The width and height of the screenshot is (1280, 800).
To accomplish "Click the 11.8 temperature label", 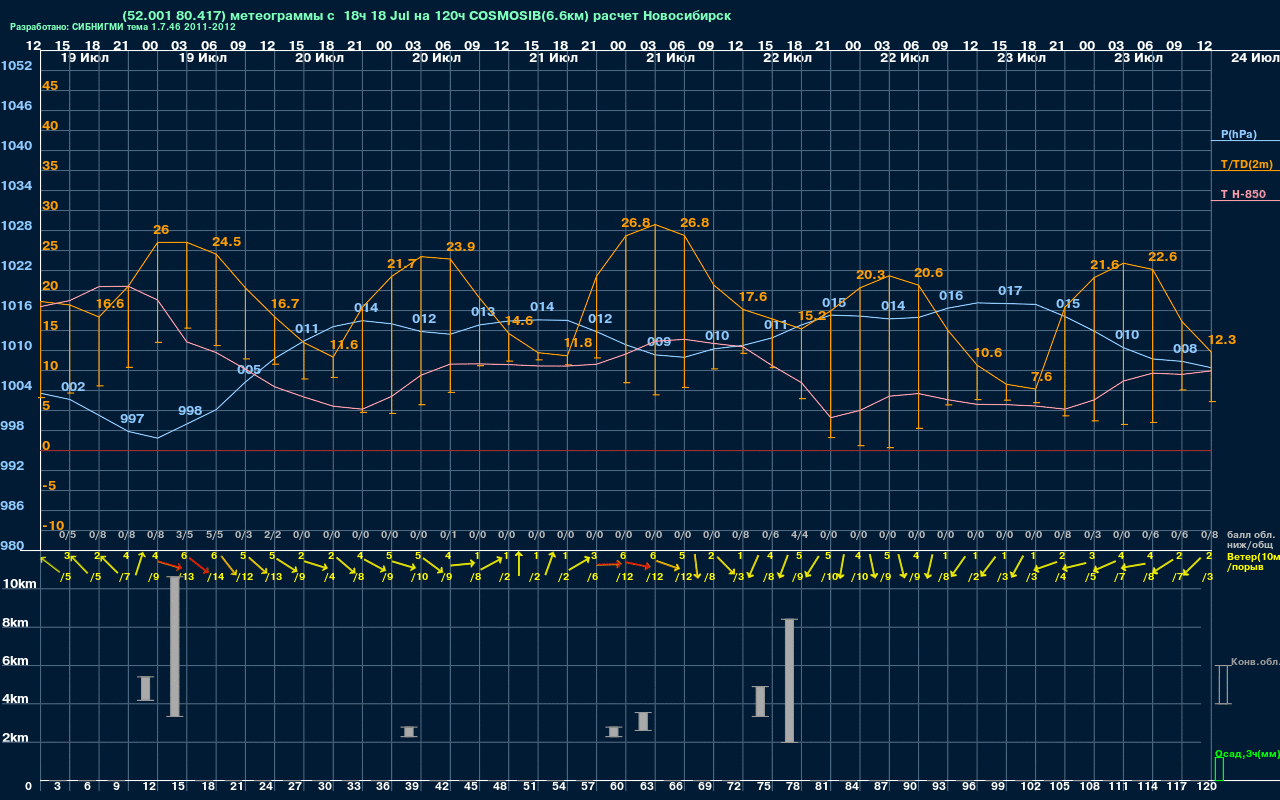I will (578, 343).
